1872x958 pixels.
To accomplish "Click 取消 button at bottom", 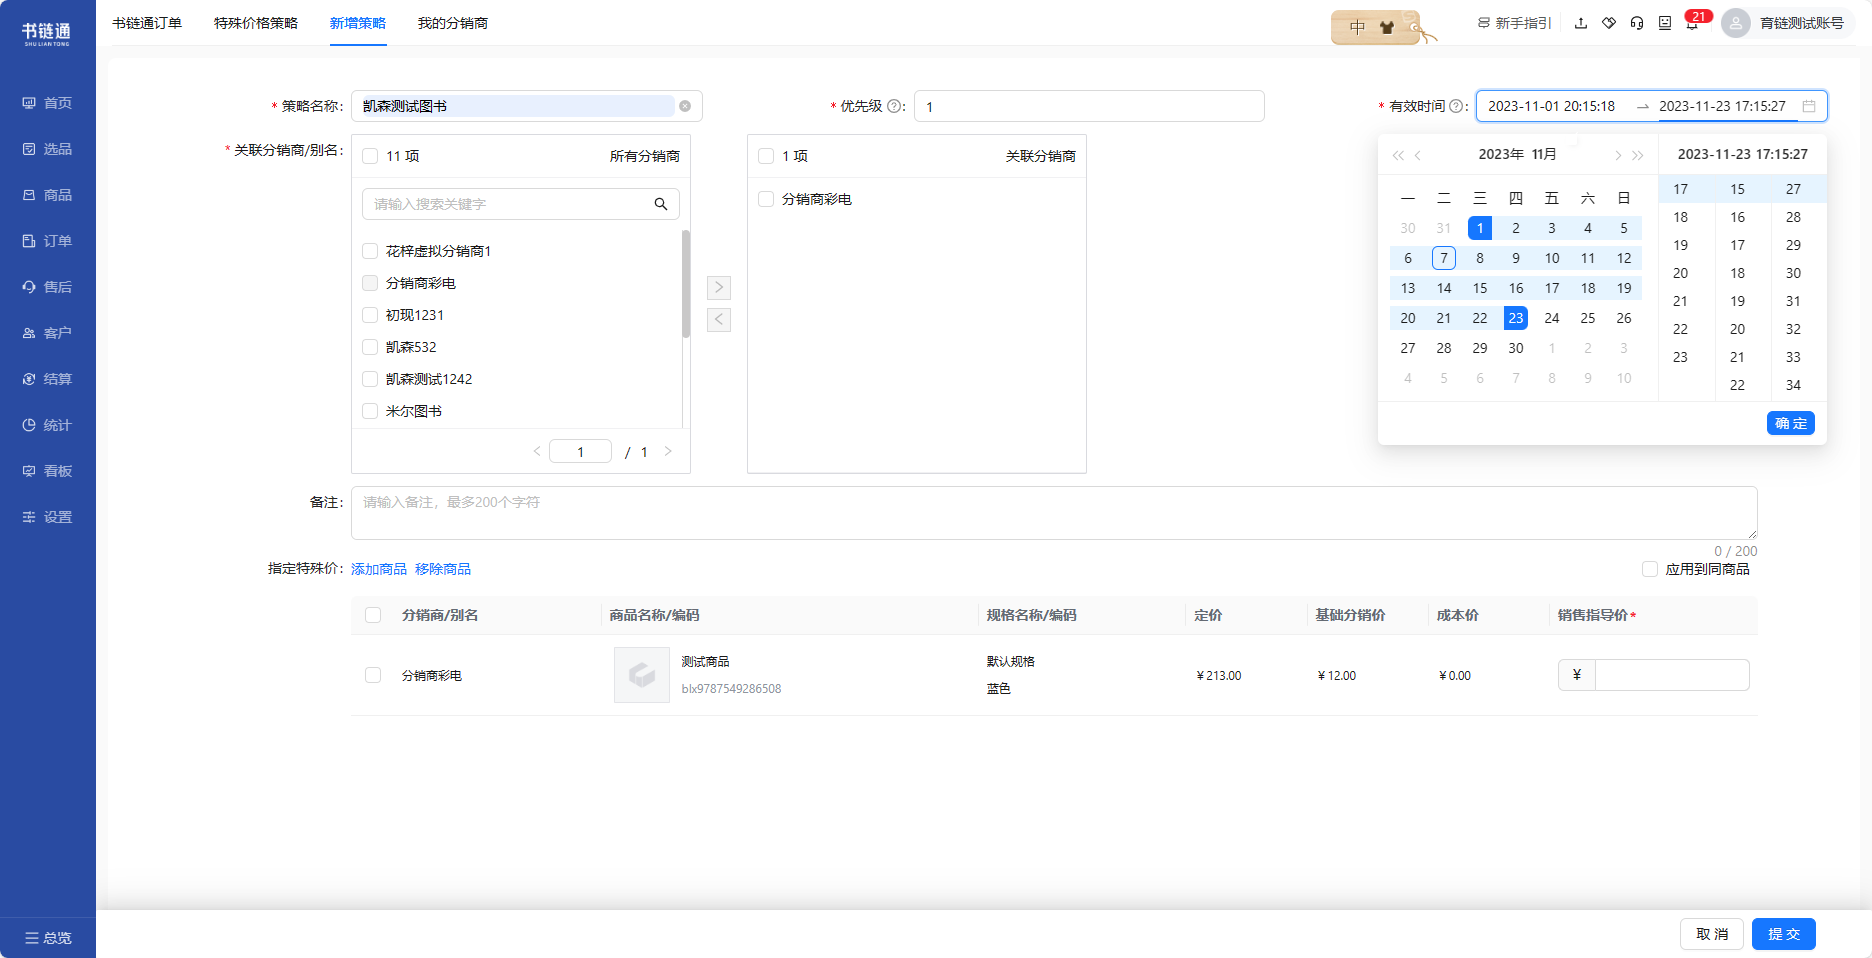I will click(x=1712, y=934).
